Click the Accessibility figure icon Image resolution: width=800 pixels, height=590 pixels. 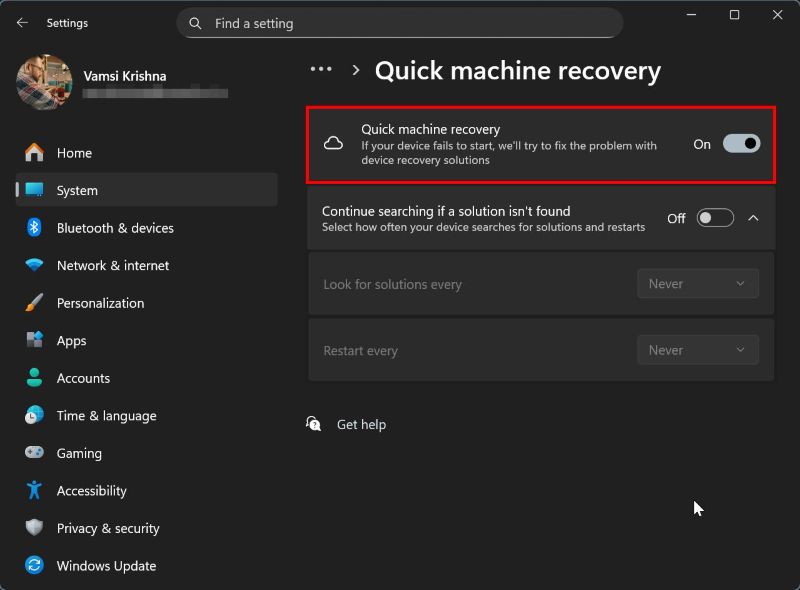(35, 491)
